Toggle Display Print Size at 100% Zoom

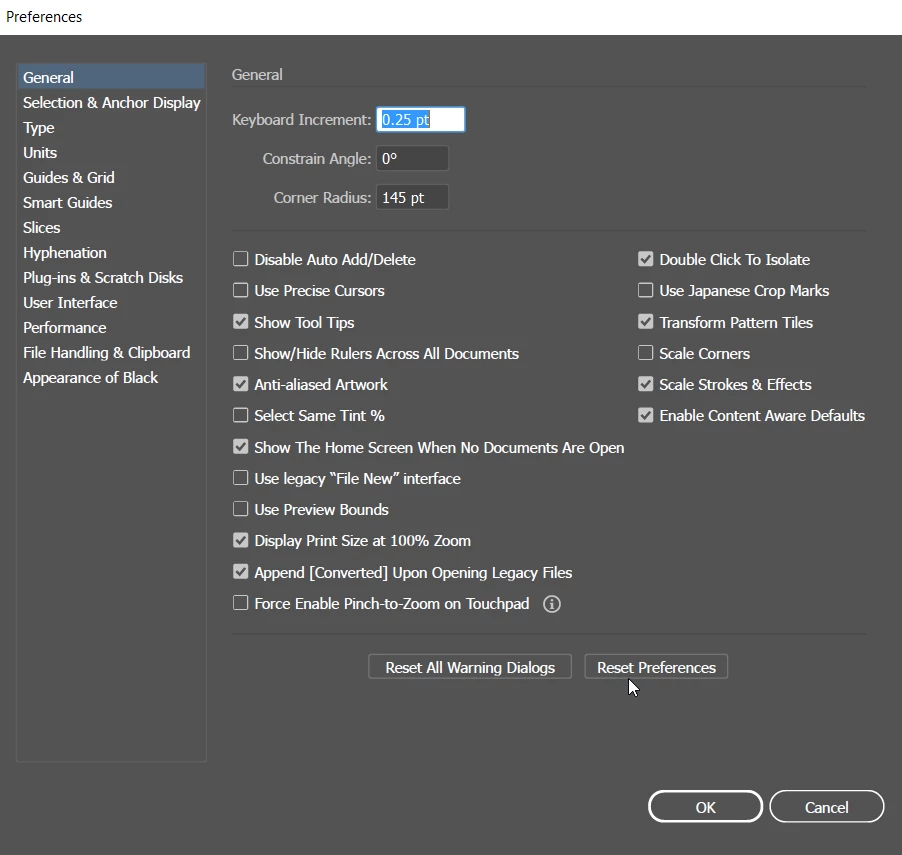(240, 540)
